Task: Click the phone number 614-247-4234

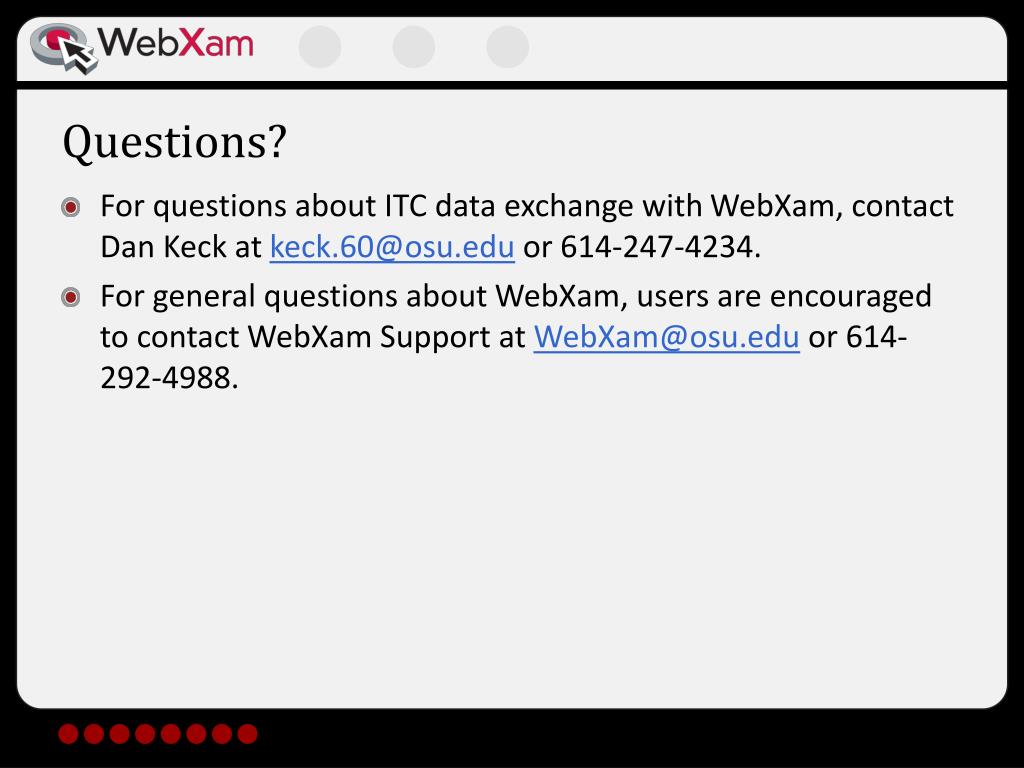Action: point(657,247)
